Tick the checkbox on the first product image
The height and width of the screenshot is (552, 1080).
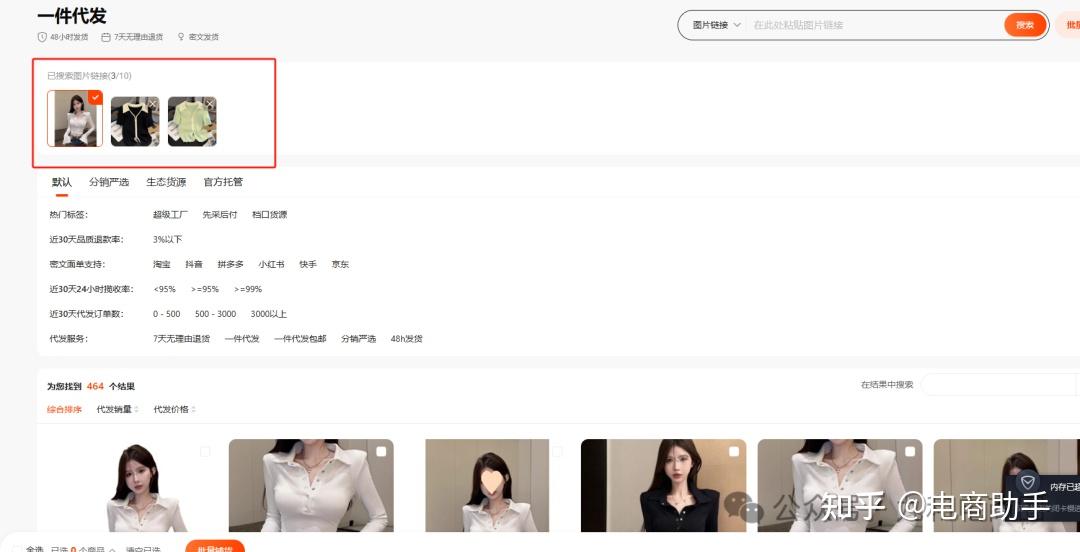tap(205, 452)
